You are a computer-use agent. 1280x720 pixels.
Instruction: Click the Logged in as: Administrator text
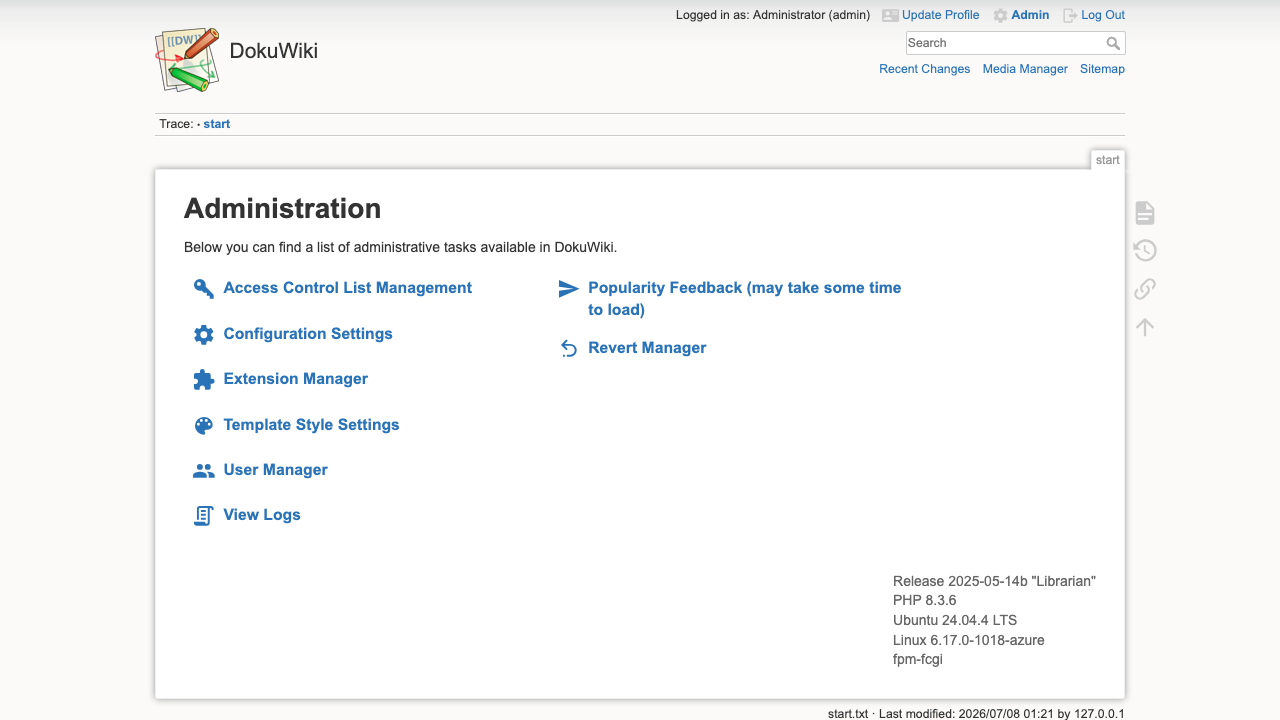(x=772, y=15)
